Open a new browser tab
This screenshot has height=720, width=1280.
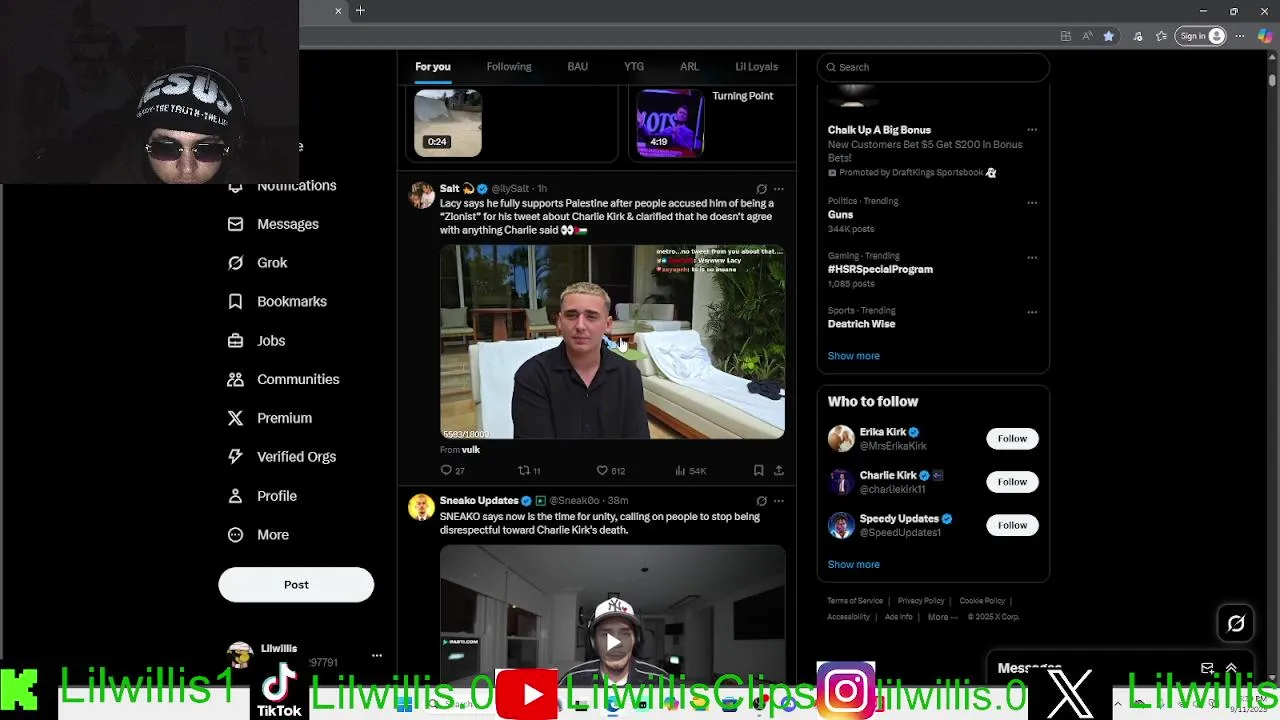pyautogui.click(x=360, y=11)
